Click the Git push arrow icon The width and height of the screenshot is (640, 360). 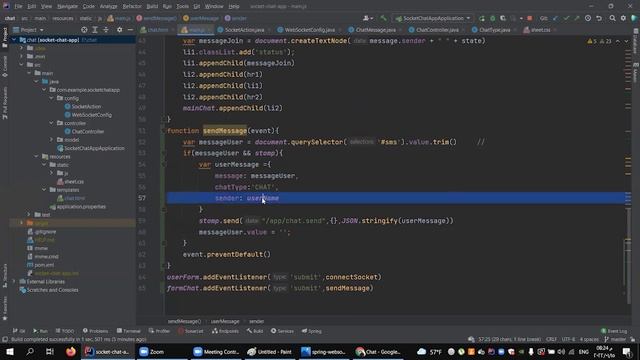[577, 18]
